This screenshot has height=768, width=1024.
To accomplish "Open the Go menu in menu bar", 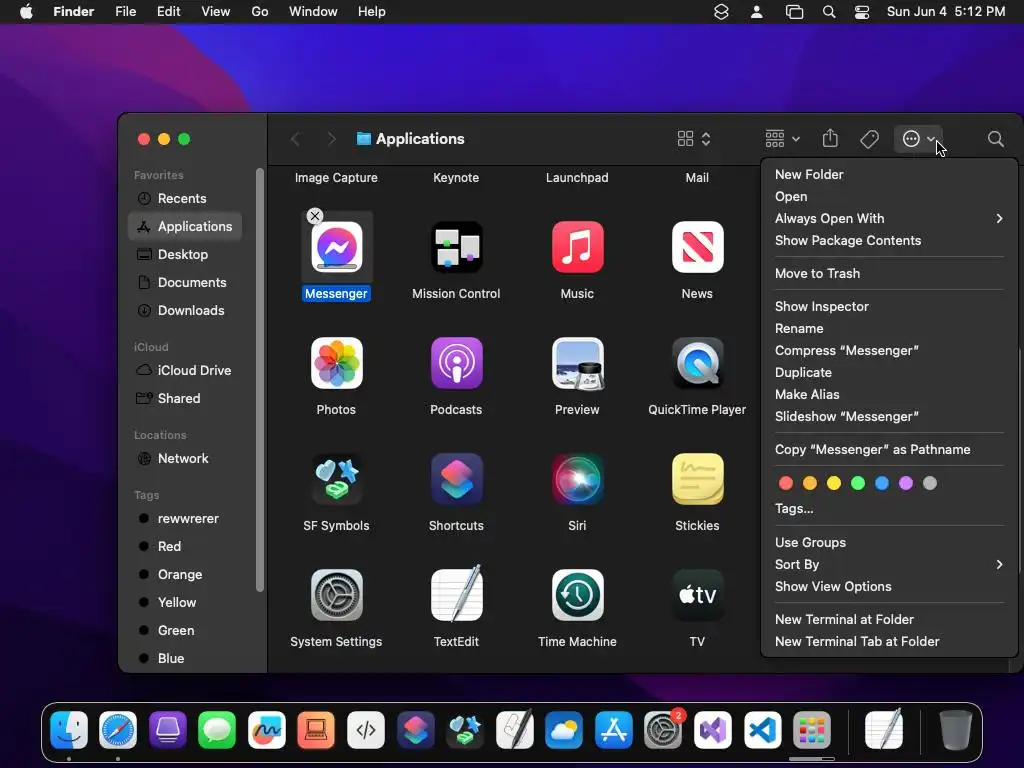I will click(x=260, y=12).
